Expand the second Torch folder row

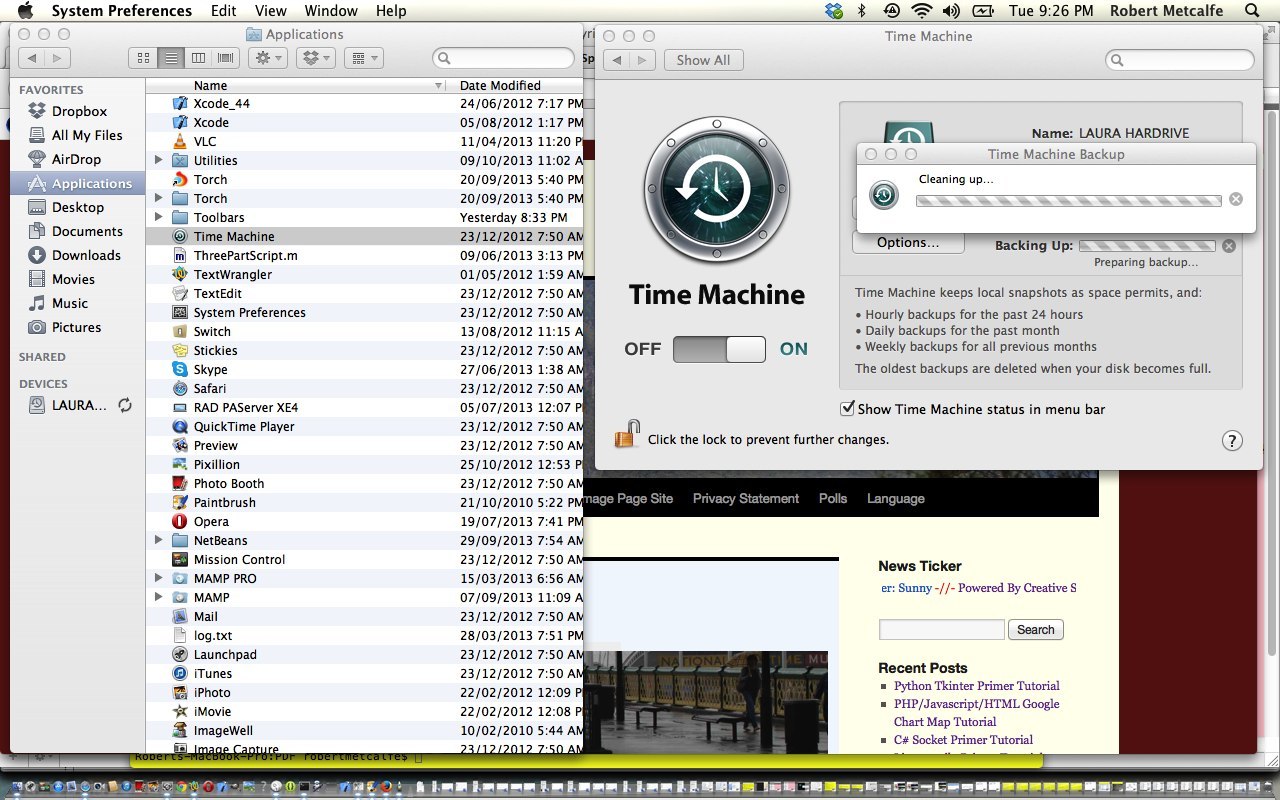[158, 198]
